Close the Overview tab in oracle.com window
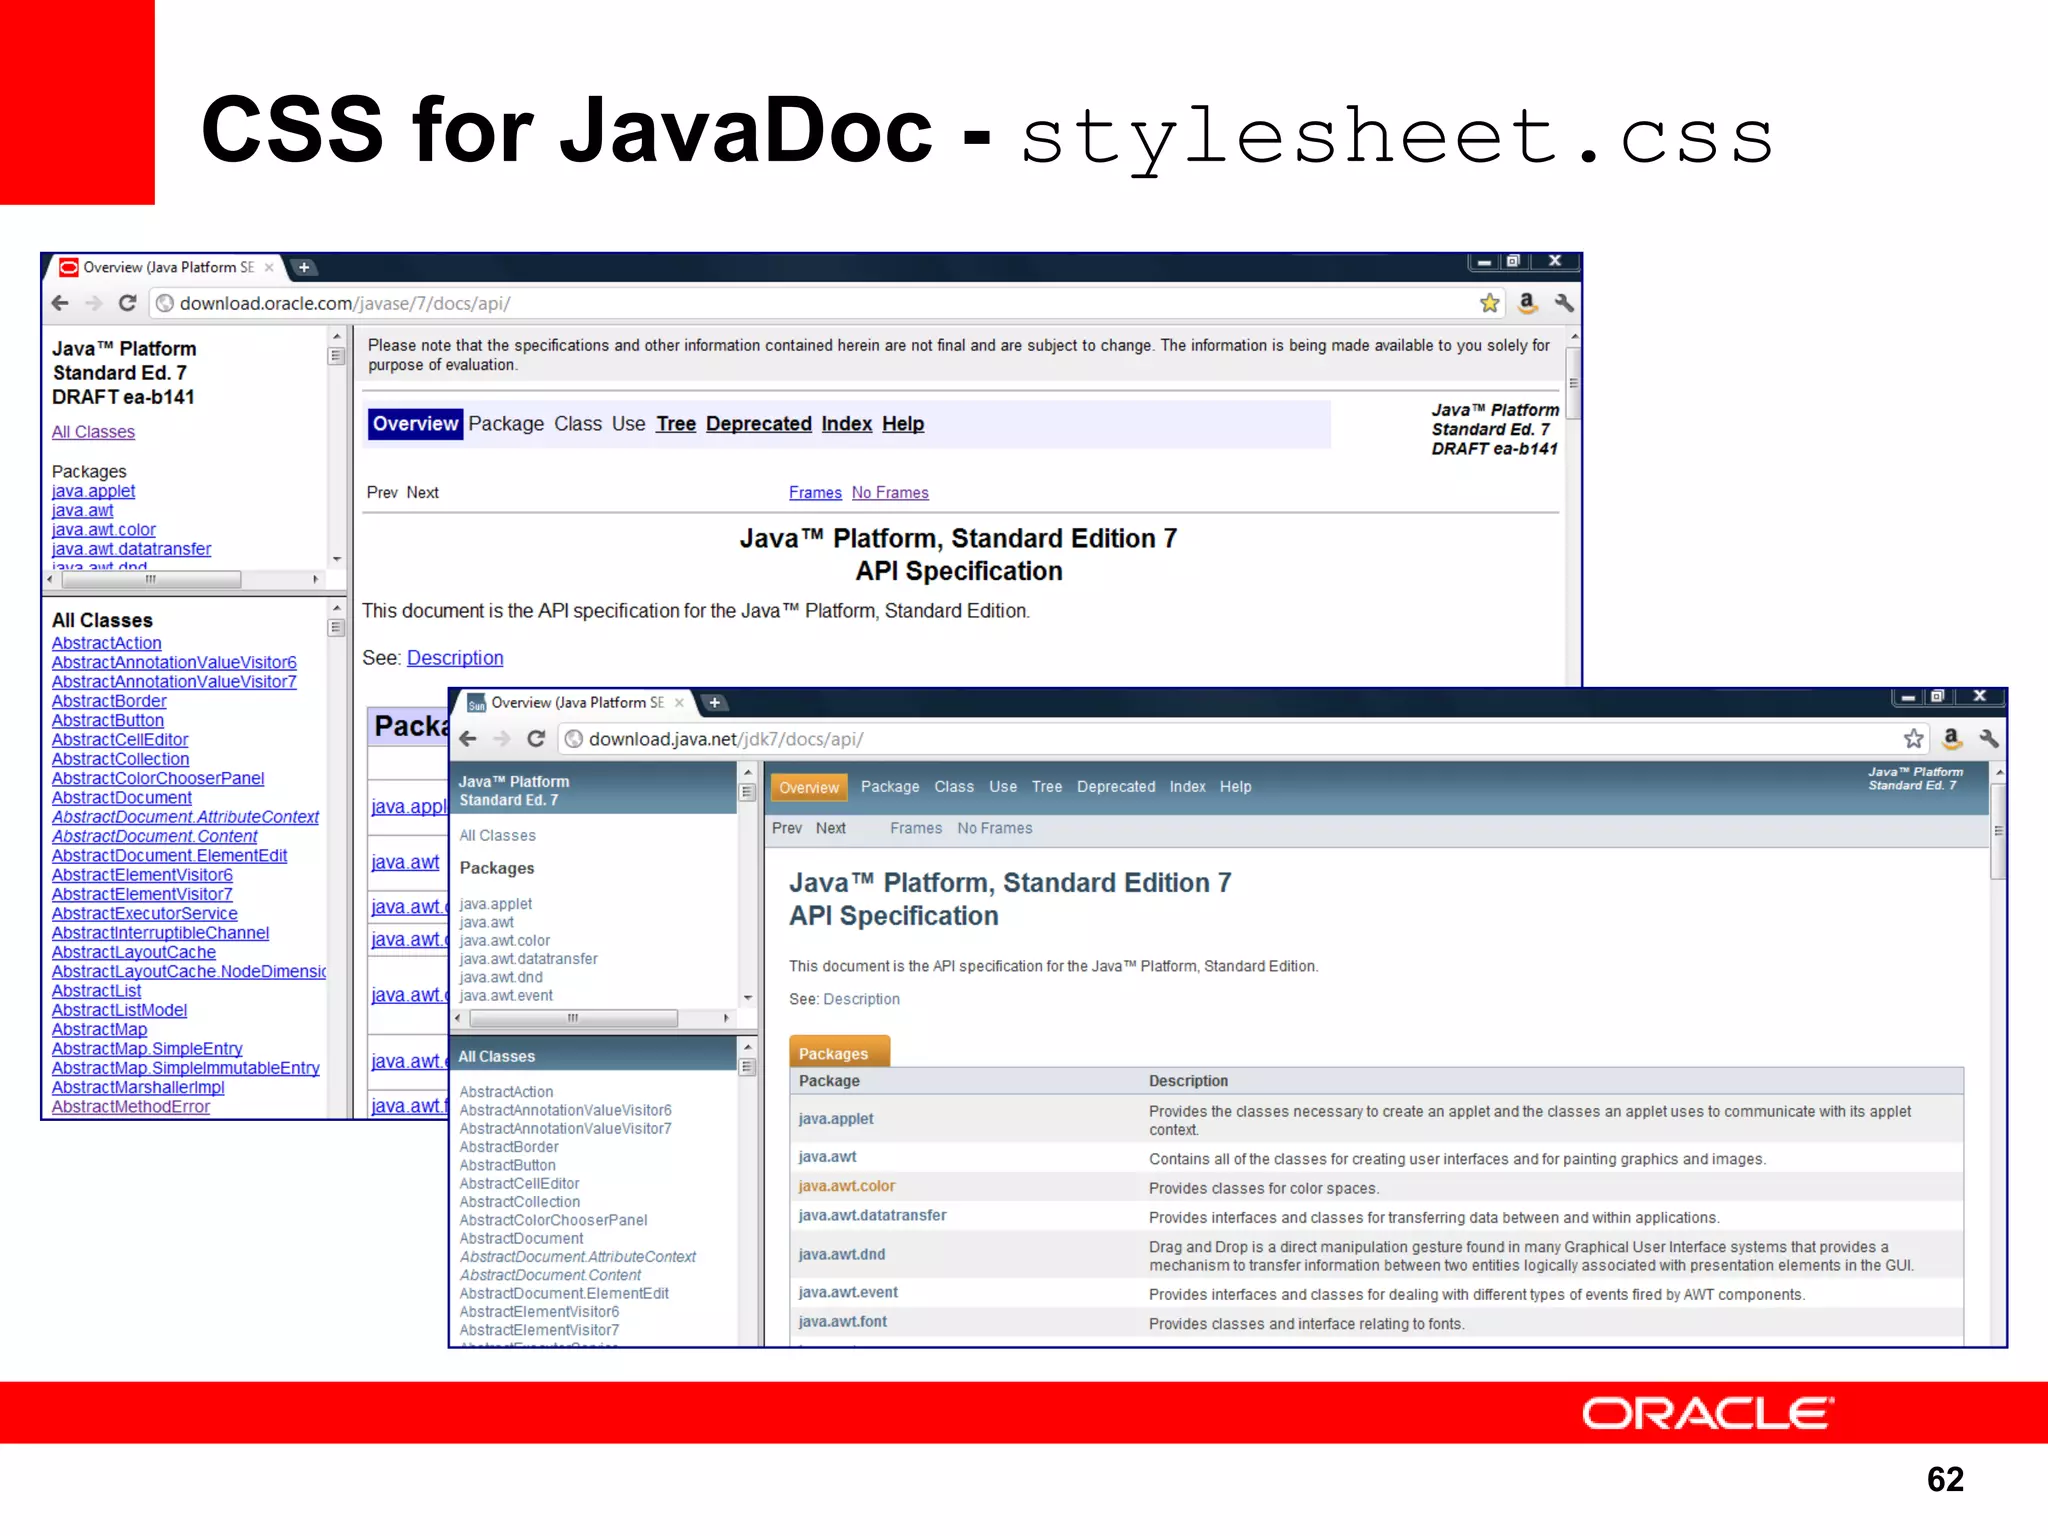 269,267
